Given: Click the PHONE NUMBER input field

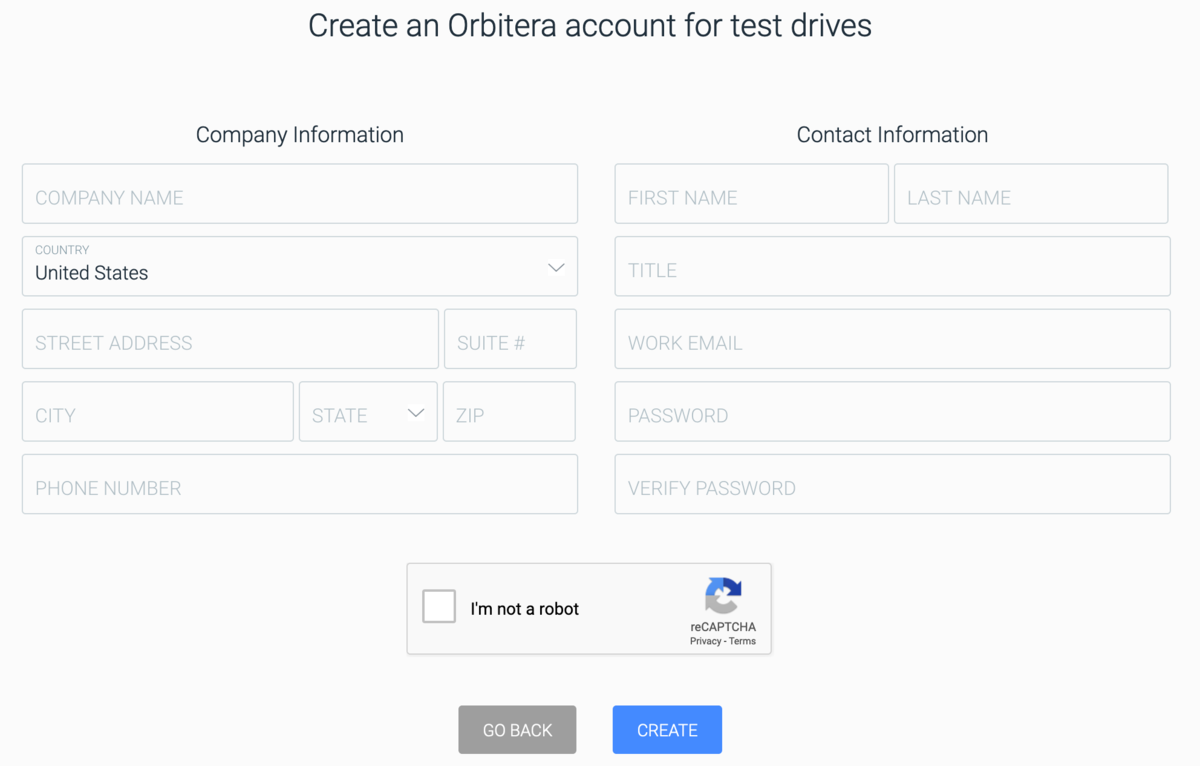Looking at the screenshot, I should point(300,484).
